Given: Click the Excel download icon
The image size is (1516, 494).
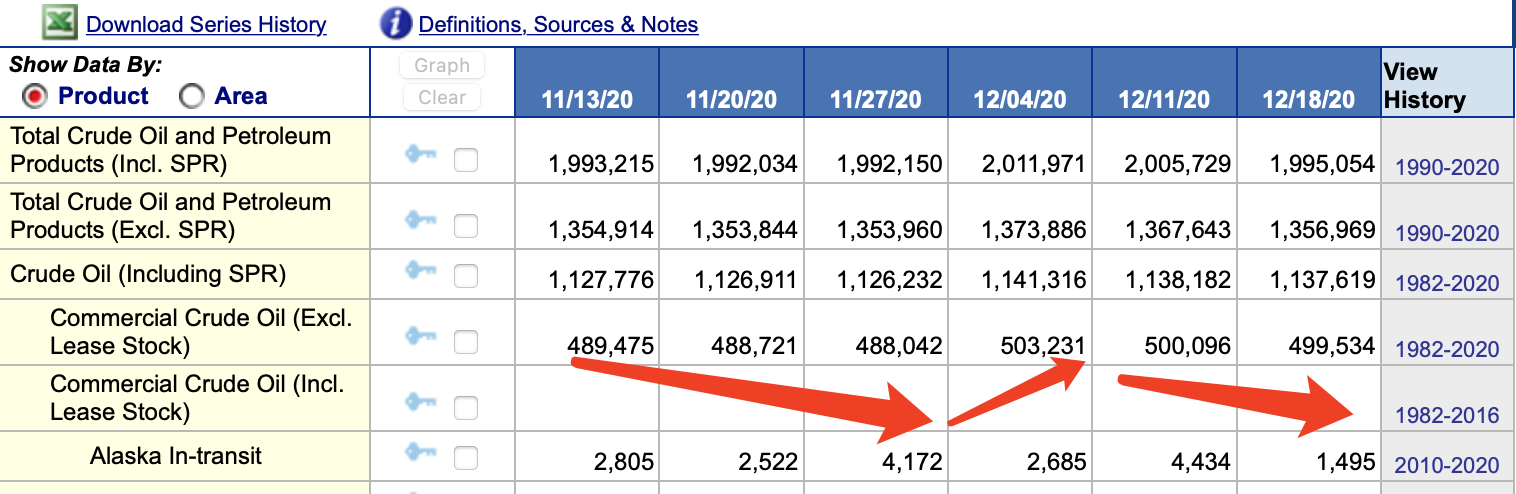Looking at the screenshot, I should point(60,20).
